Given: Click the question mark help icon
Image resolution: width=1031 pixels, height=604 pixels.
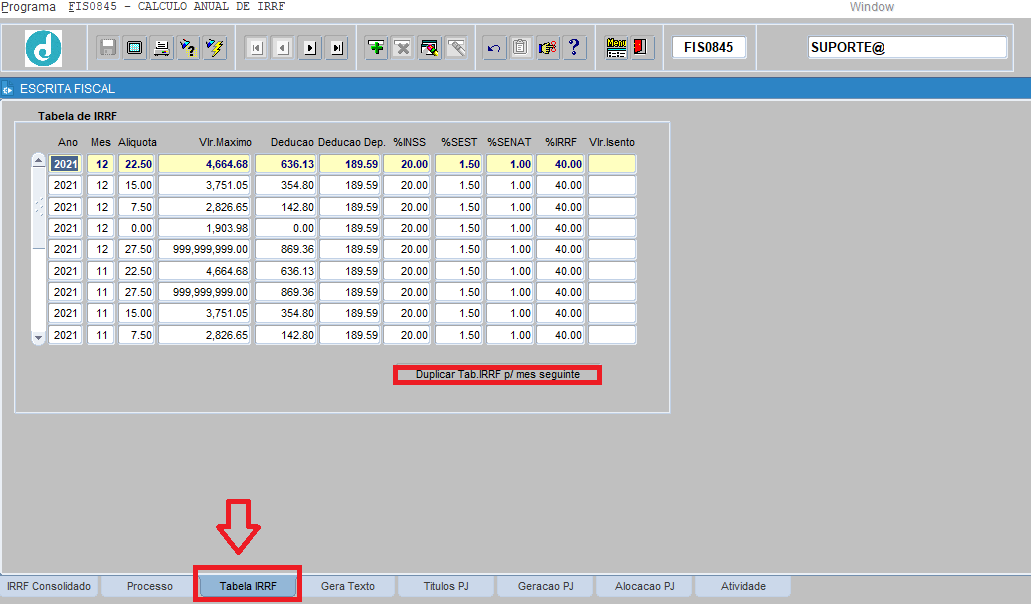Looking at the screenshot, I should [574, 48].
